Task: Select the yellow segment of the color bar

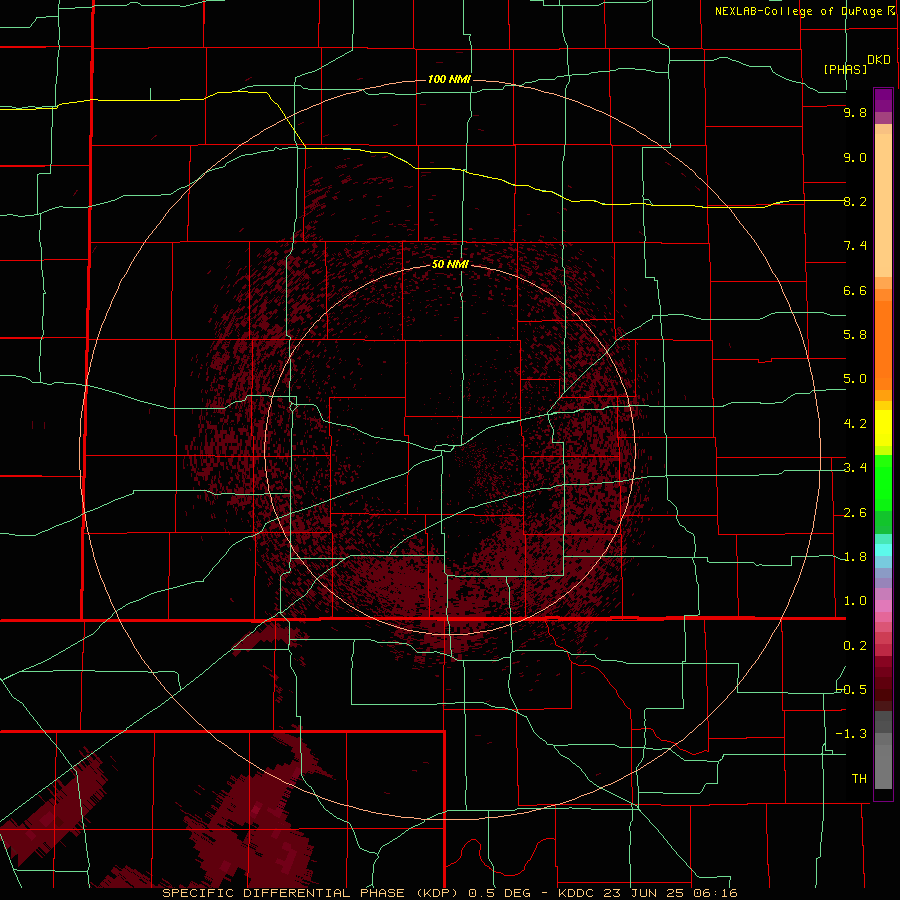Action: point(883,428)
